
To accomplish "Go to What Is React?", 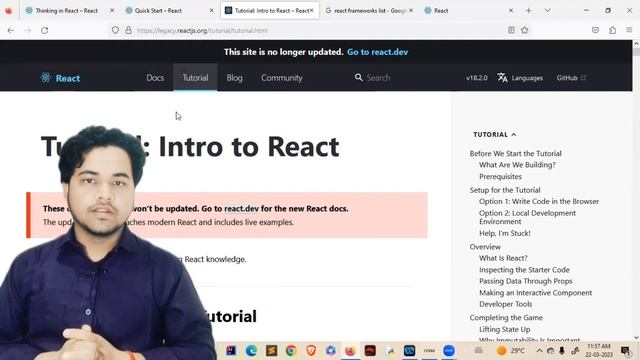I will (503, 258).
